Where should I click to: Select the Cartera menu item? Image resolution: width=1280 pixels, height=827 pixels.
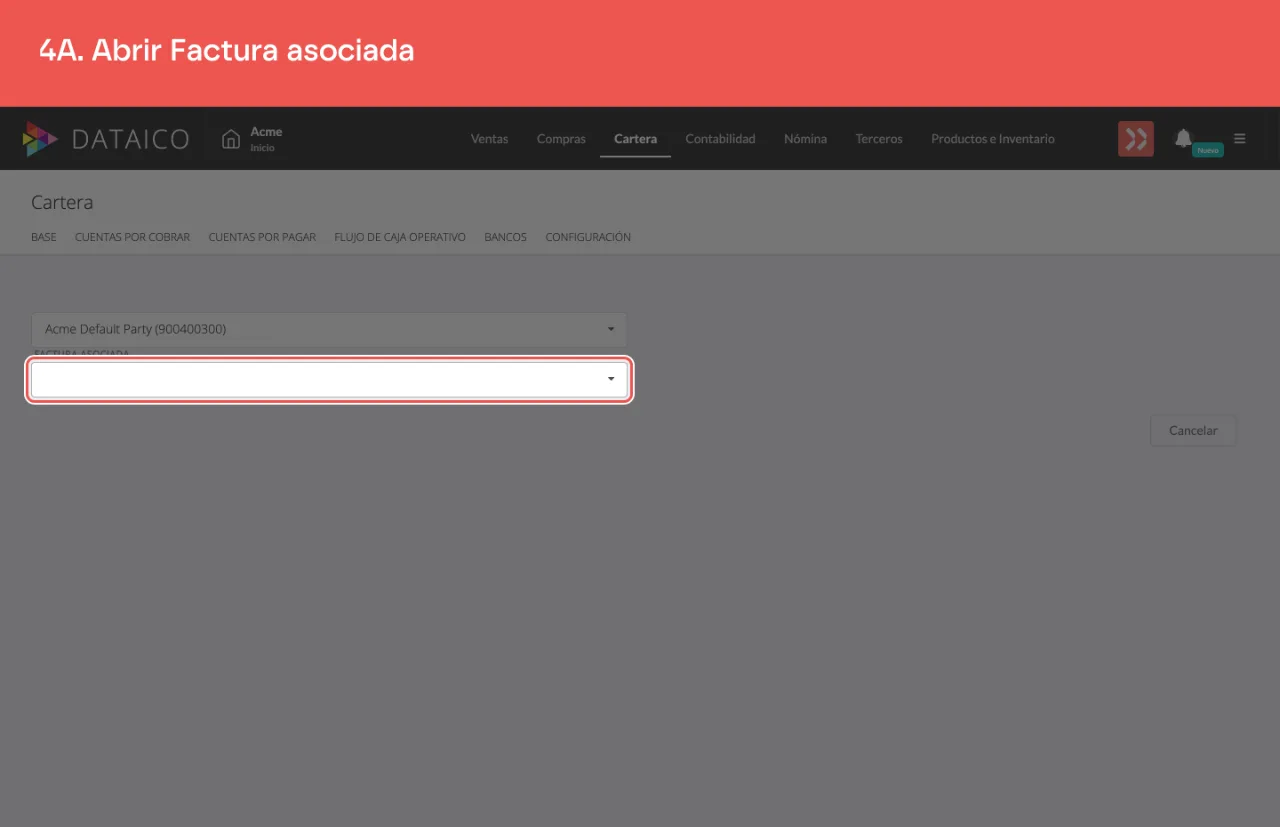[635, 139]
